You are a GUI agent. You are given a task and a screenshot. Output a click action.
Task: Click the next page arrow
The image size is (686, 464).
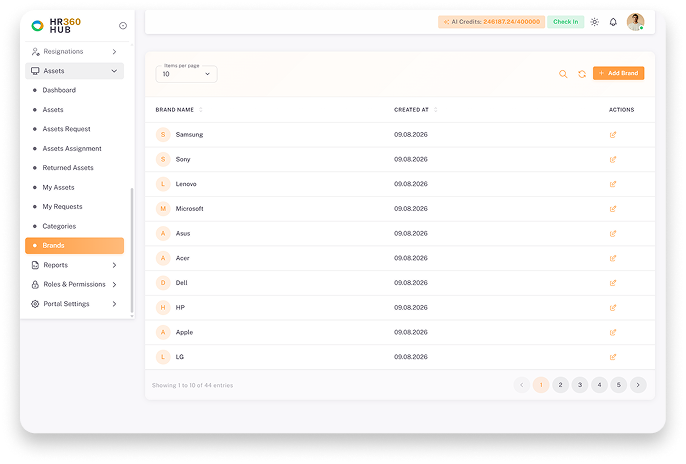tap(638, 385)
